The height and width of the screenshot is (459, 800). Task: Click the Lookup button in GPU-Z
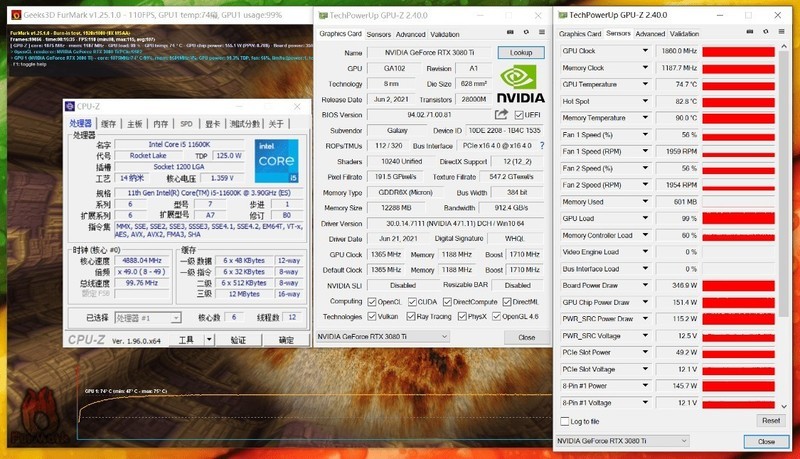click(520, 53)
